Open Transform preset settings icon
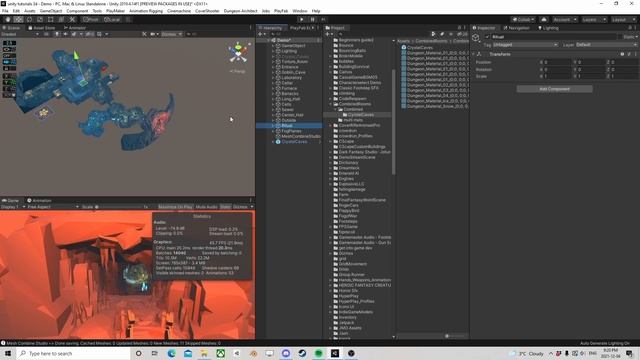The width and height of the screenshot is (640, 360). tap(629, 54)
